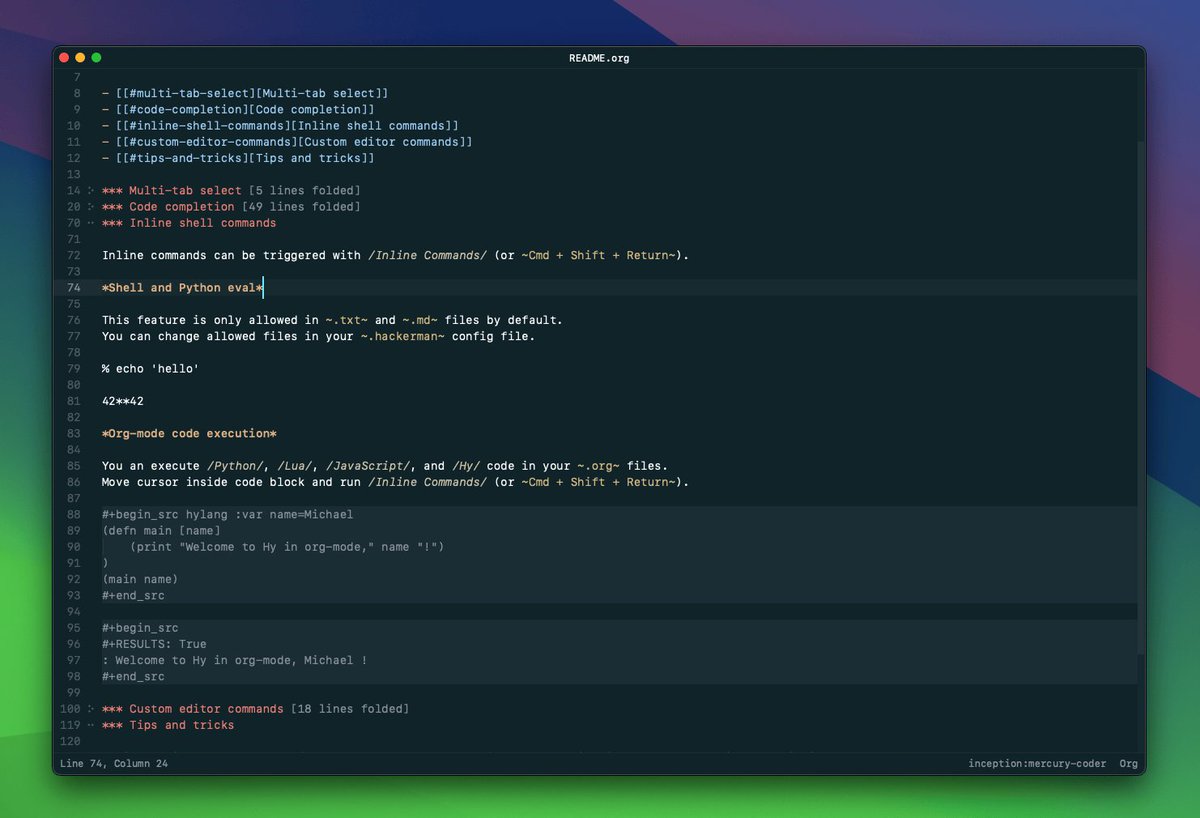This screenshot has height=818, width=1200.
Task: Click the 42**42 expression line
Action: [x=123, y=401]
